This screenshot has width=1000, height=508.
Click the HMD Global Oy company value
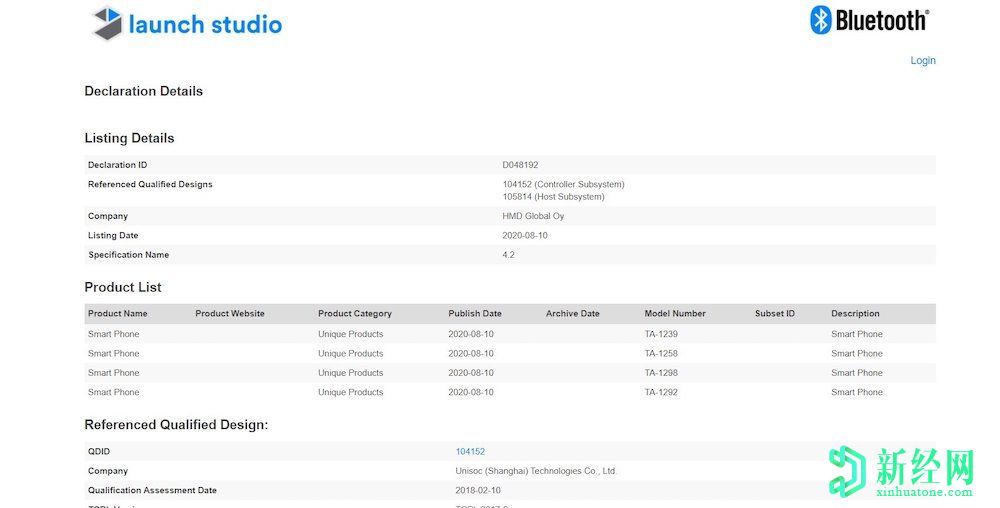tap(533, 216)
